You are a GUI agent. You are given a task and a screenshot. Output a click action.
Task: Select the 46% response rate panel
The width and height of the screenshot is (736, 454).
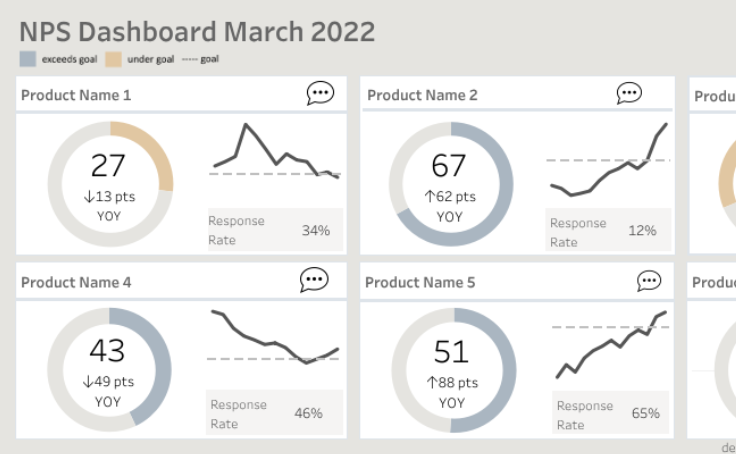(275, 413)
